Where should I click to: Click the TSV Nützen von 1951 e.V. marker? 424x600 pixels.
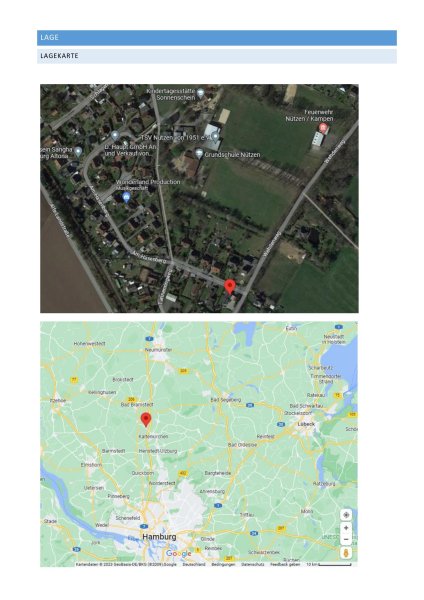tap(215, 136)
